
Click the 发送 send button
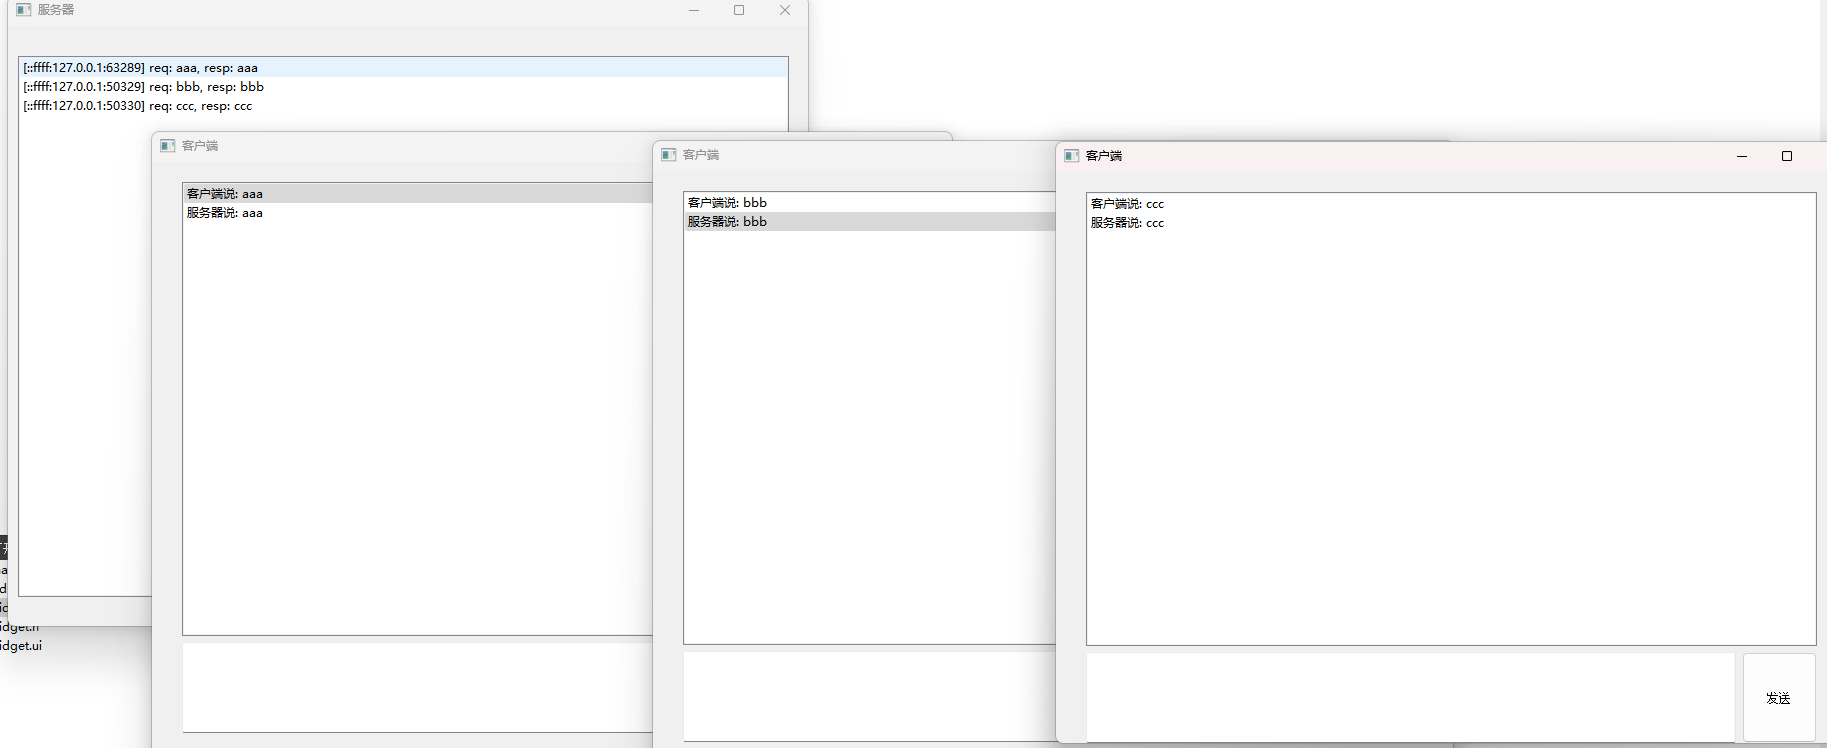1778,697
